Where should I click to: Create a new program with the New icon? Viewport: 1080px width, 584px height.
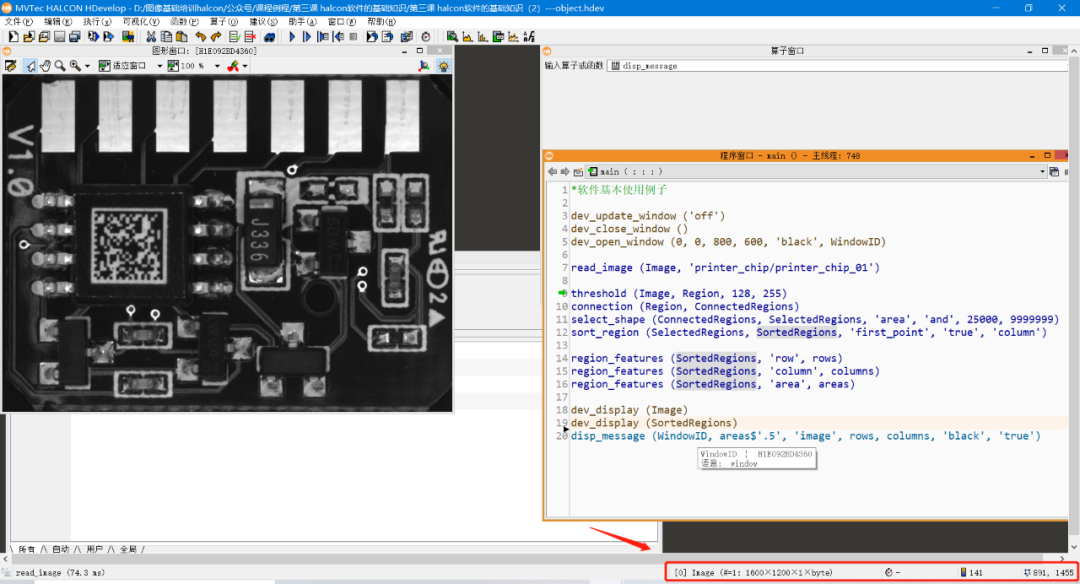[x=13, y=35]
